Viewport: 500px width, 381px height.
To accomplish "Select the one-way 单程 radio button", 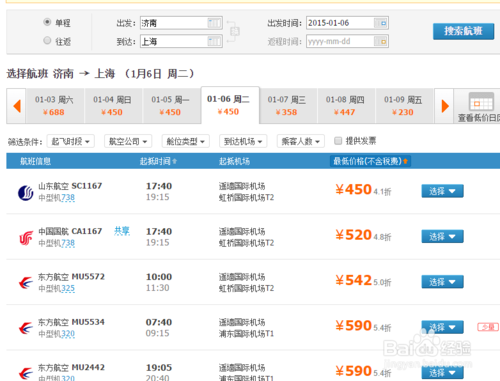I will [x=47, y=22].
